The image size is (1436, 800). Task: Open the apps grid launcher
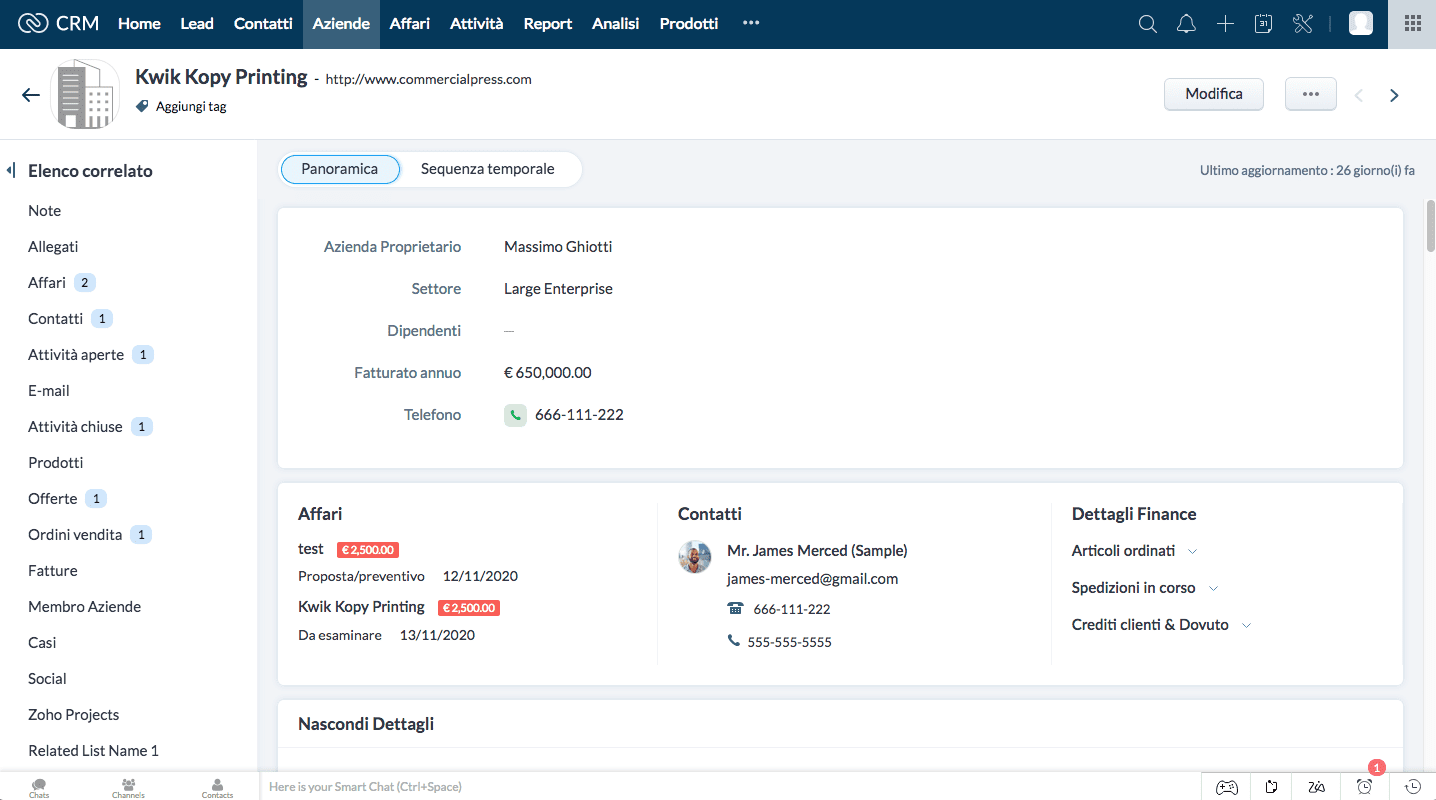tap(1413, 24)
